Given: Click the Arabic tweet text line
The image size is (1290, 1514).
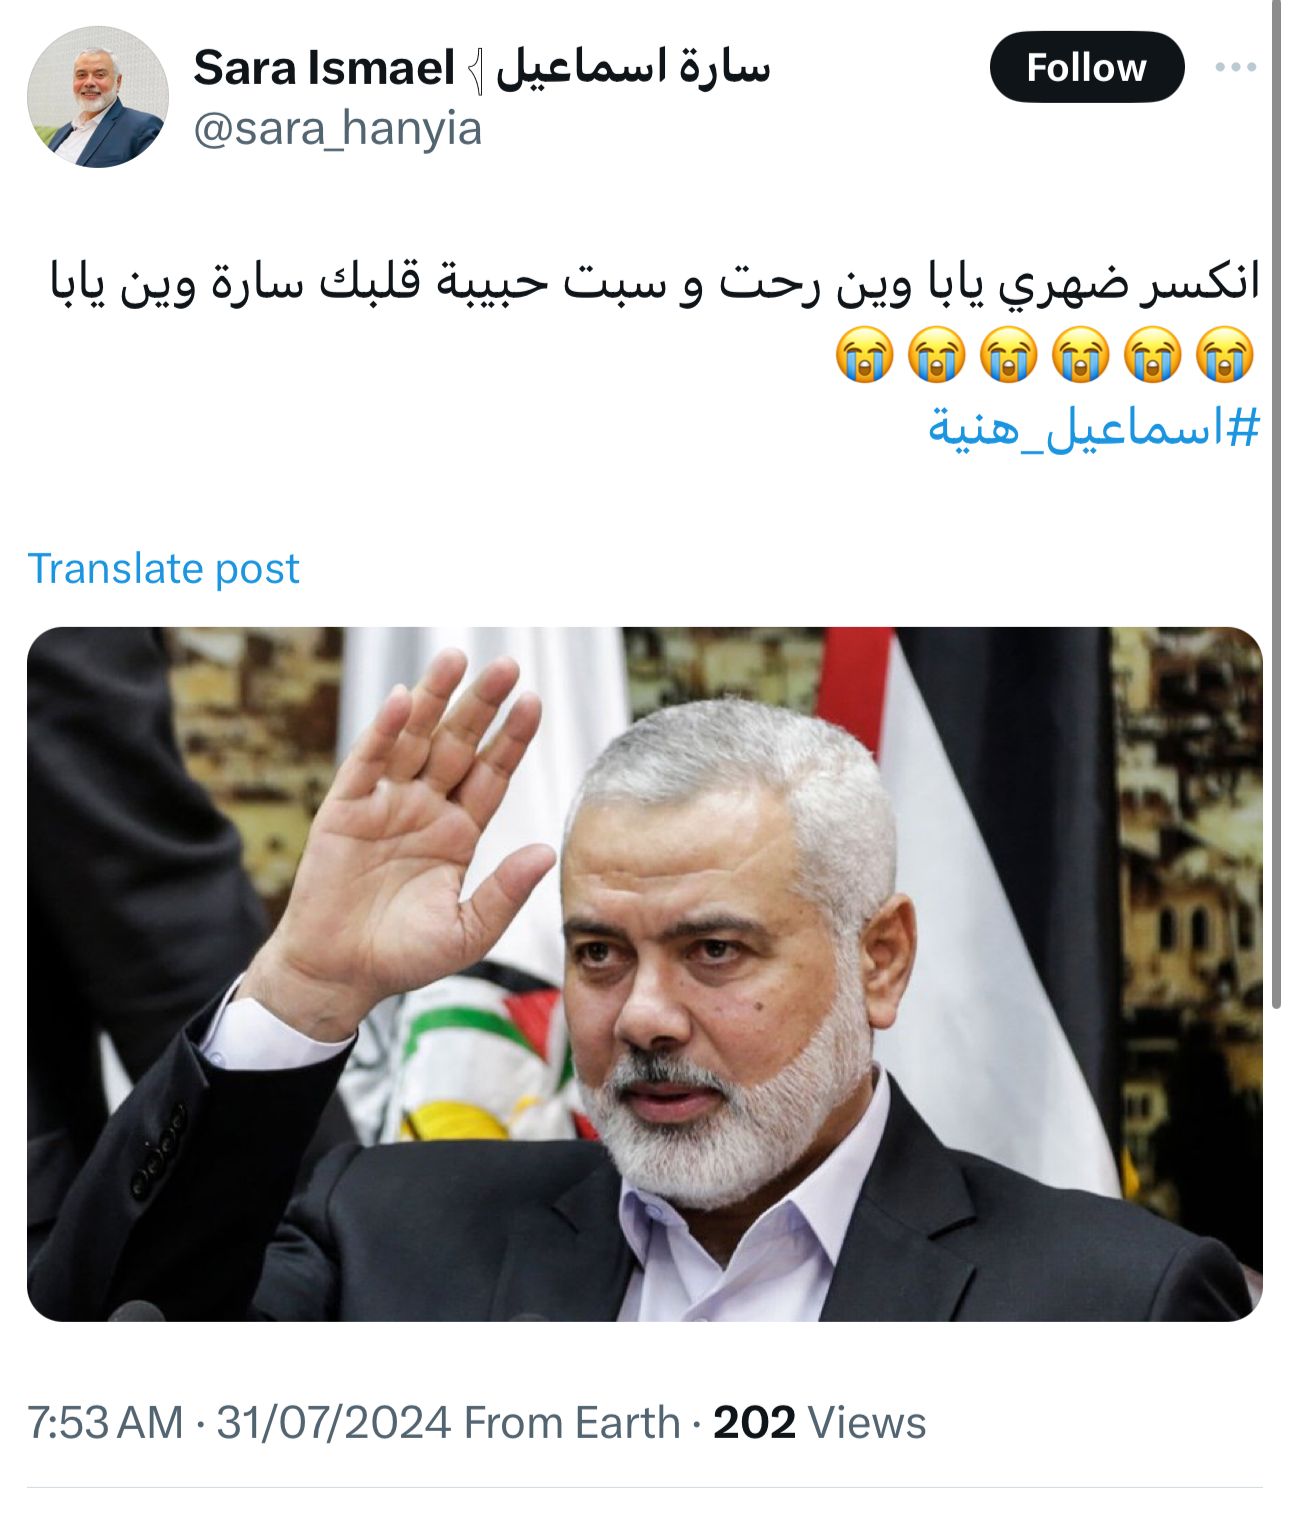Looking at the screenshot, I should click(654, 283).
